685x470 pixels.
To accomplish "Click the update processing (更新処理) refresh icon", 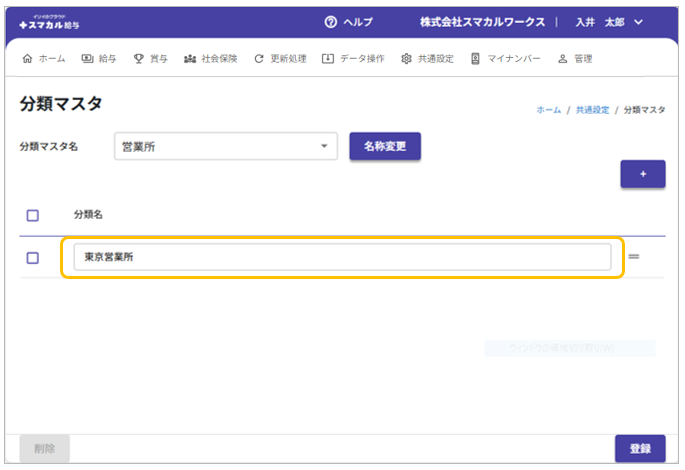I will click(x=260, y=59).
